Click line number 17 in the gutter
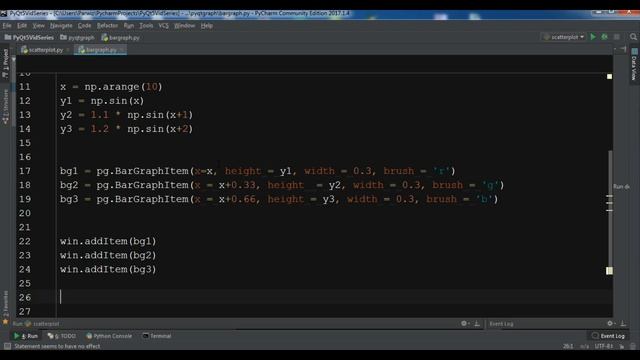Screen dimensions: 640x360 pos(25,171)
